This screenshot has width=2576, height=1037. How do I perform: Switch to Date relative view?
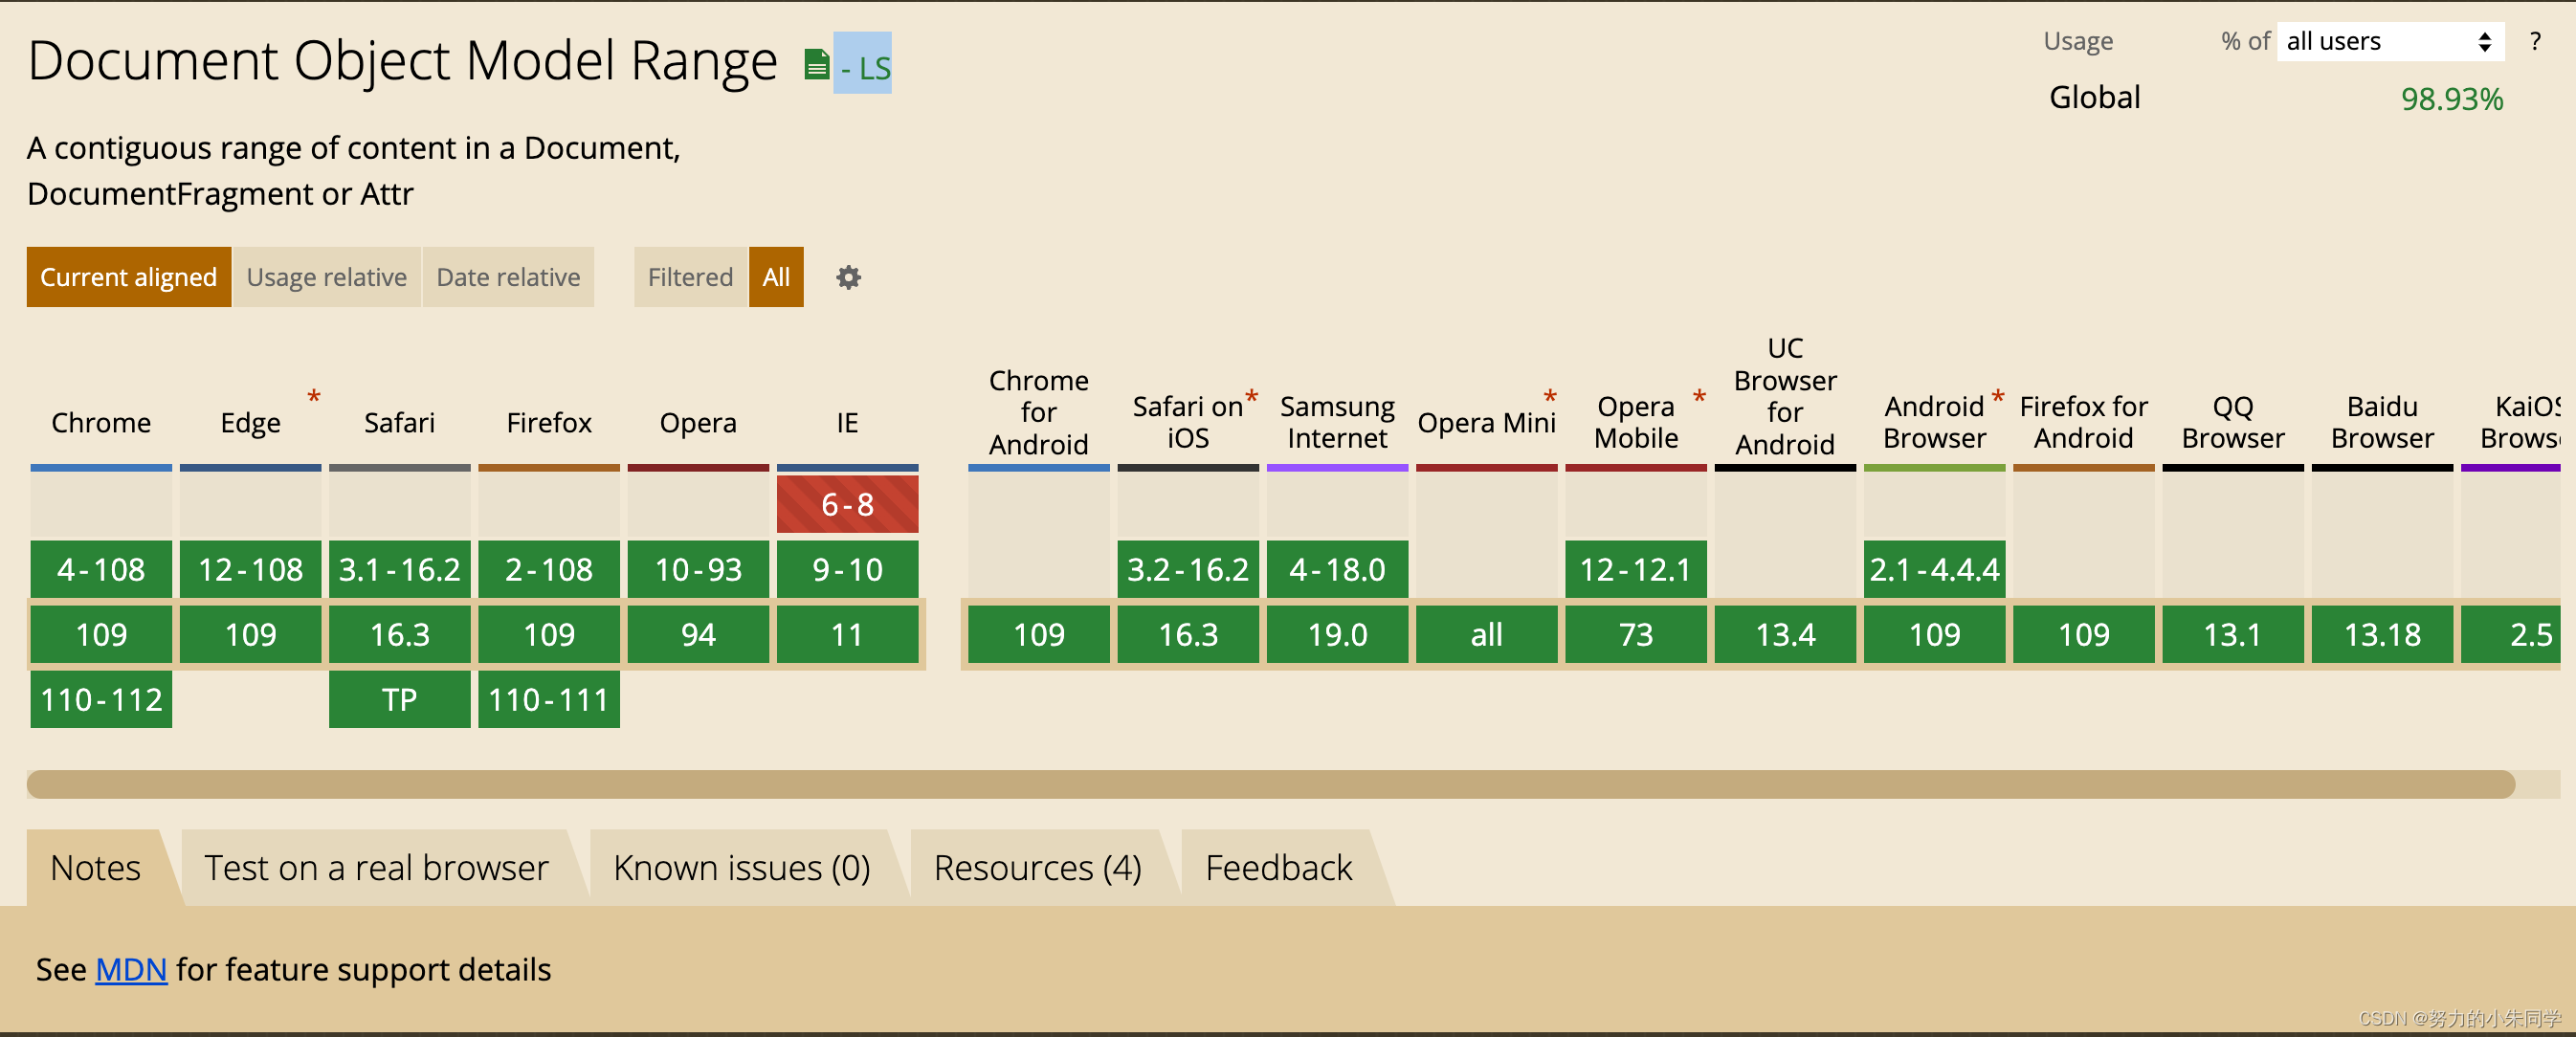pyautogui.click(x=508, y=277)
